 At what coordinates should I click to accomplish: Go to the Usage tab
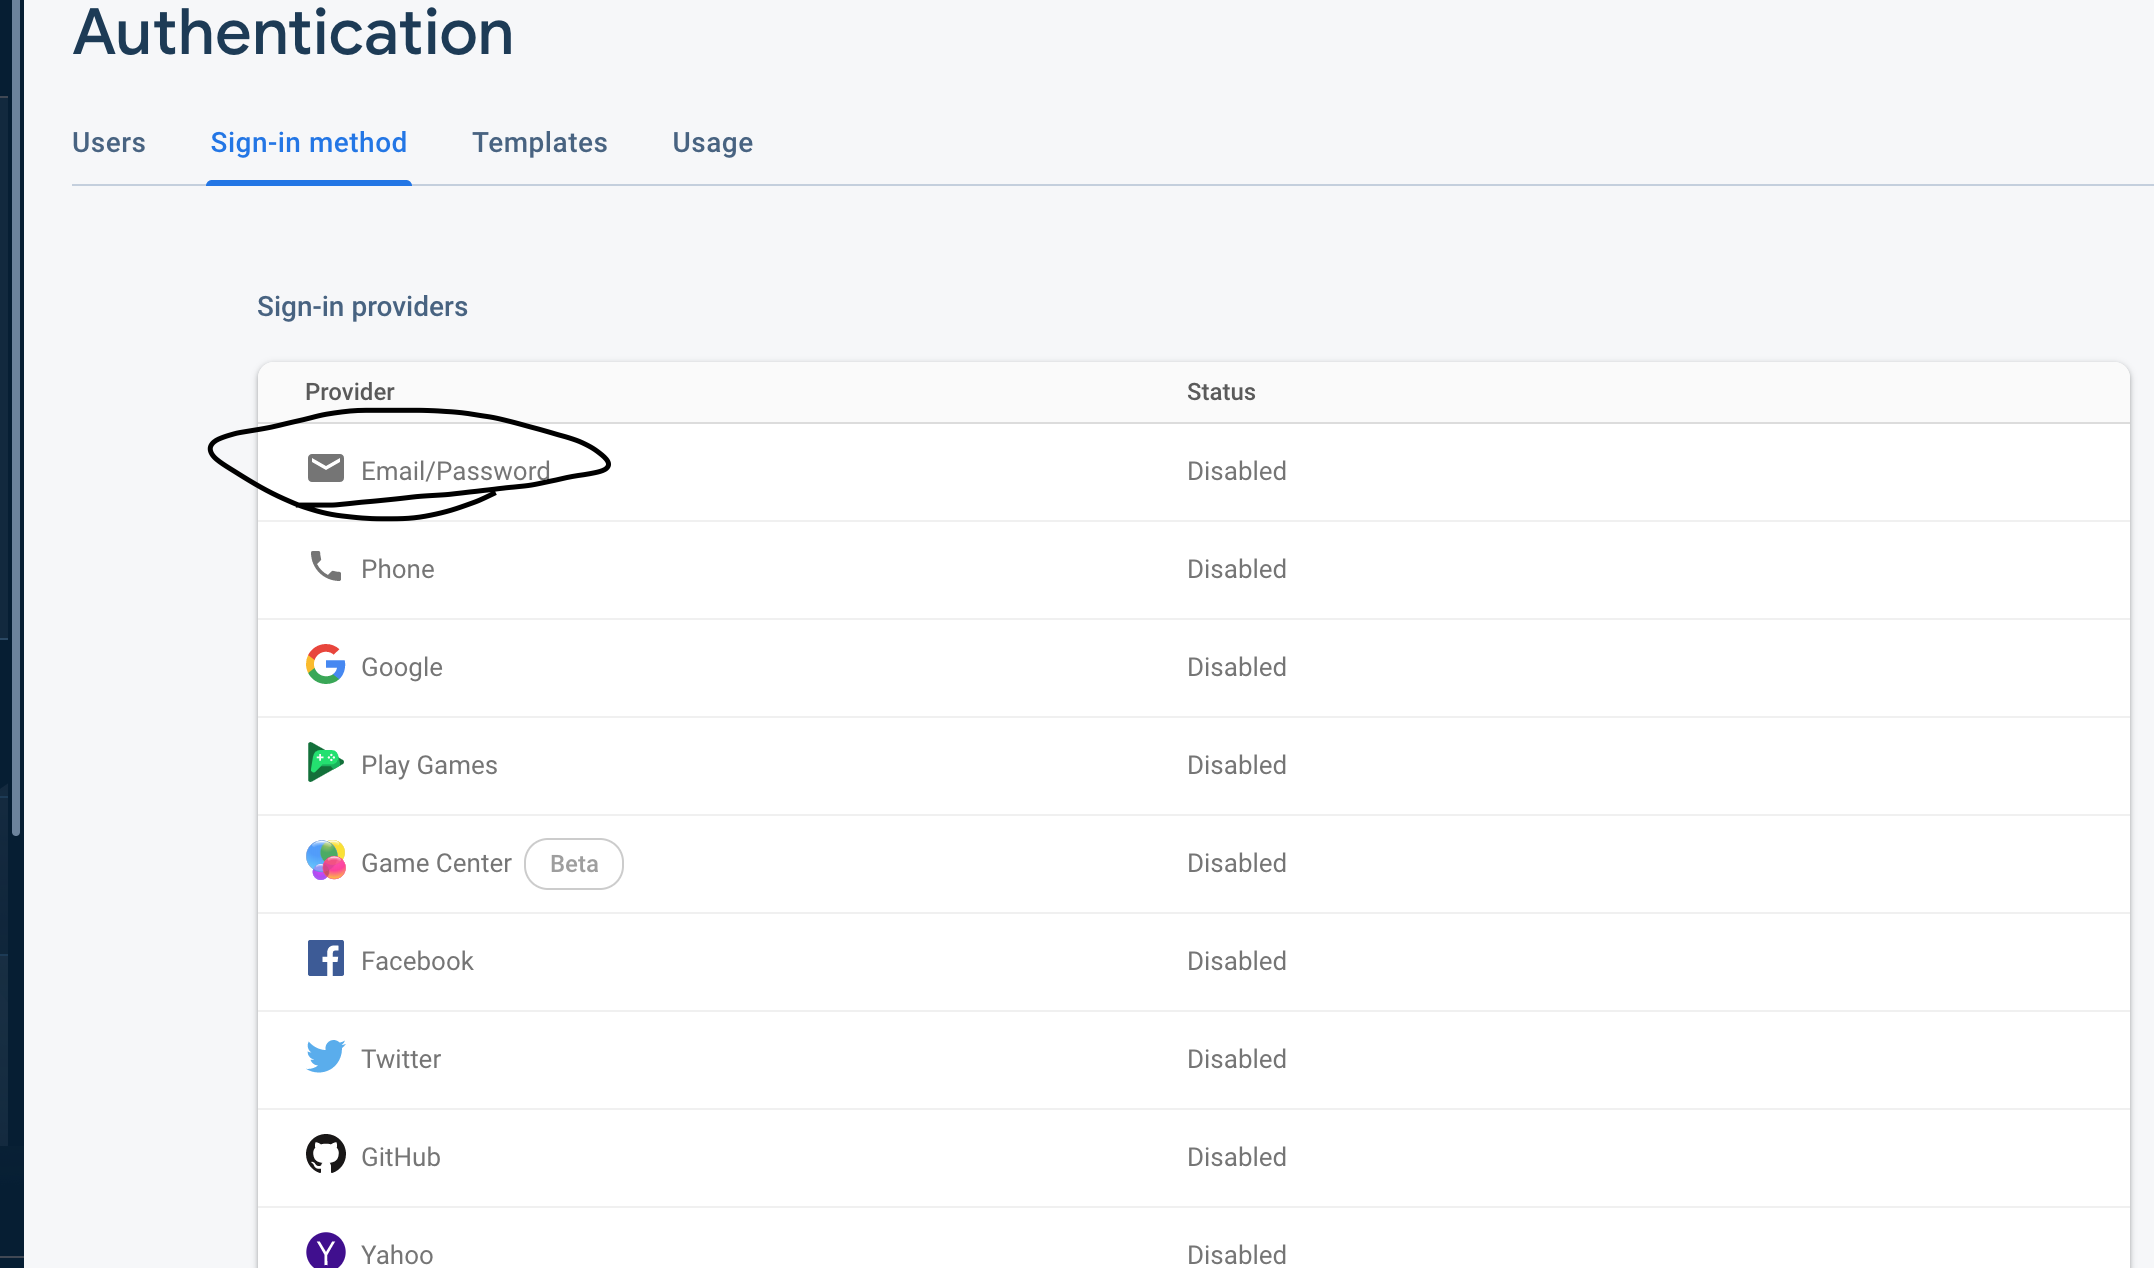(x=712, y=143)
